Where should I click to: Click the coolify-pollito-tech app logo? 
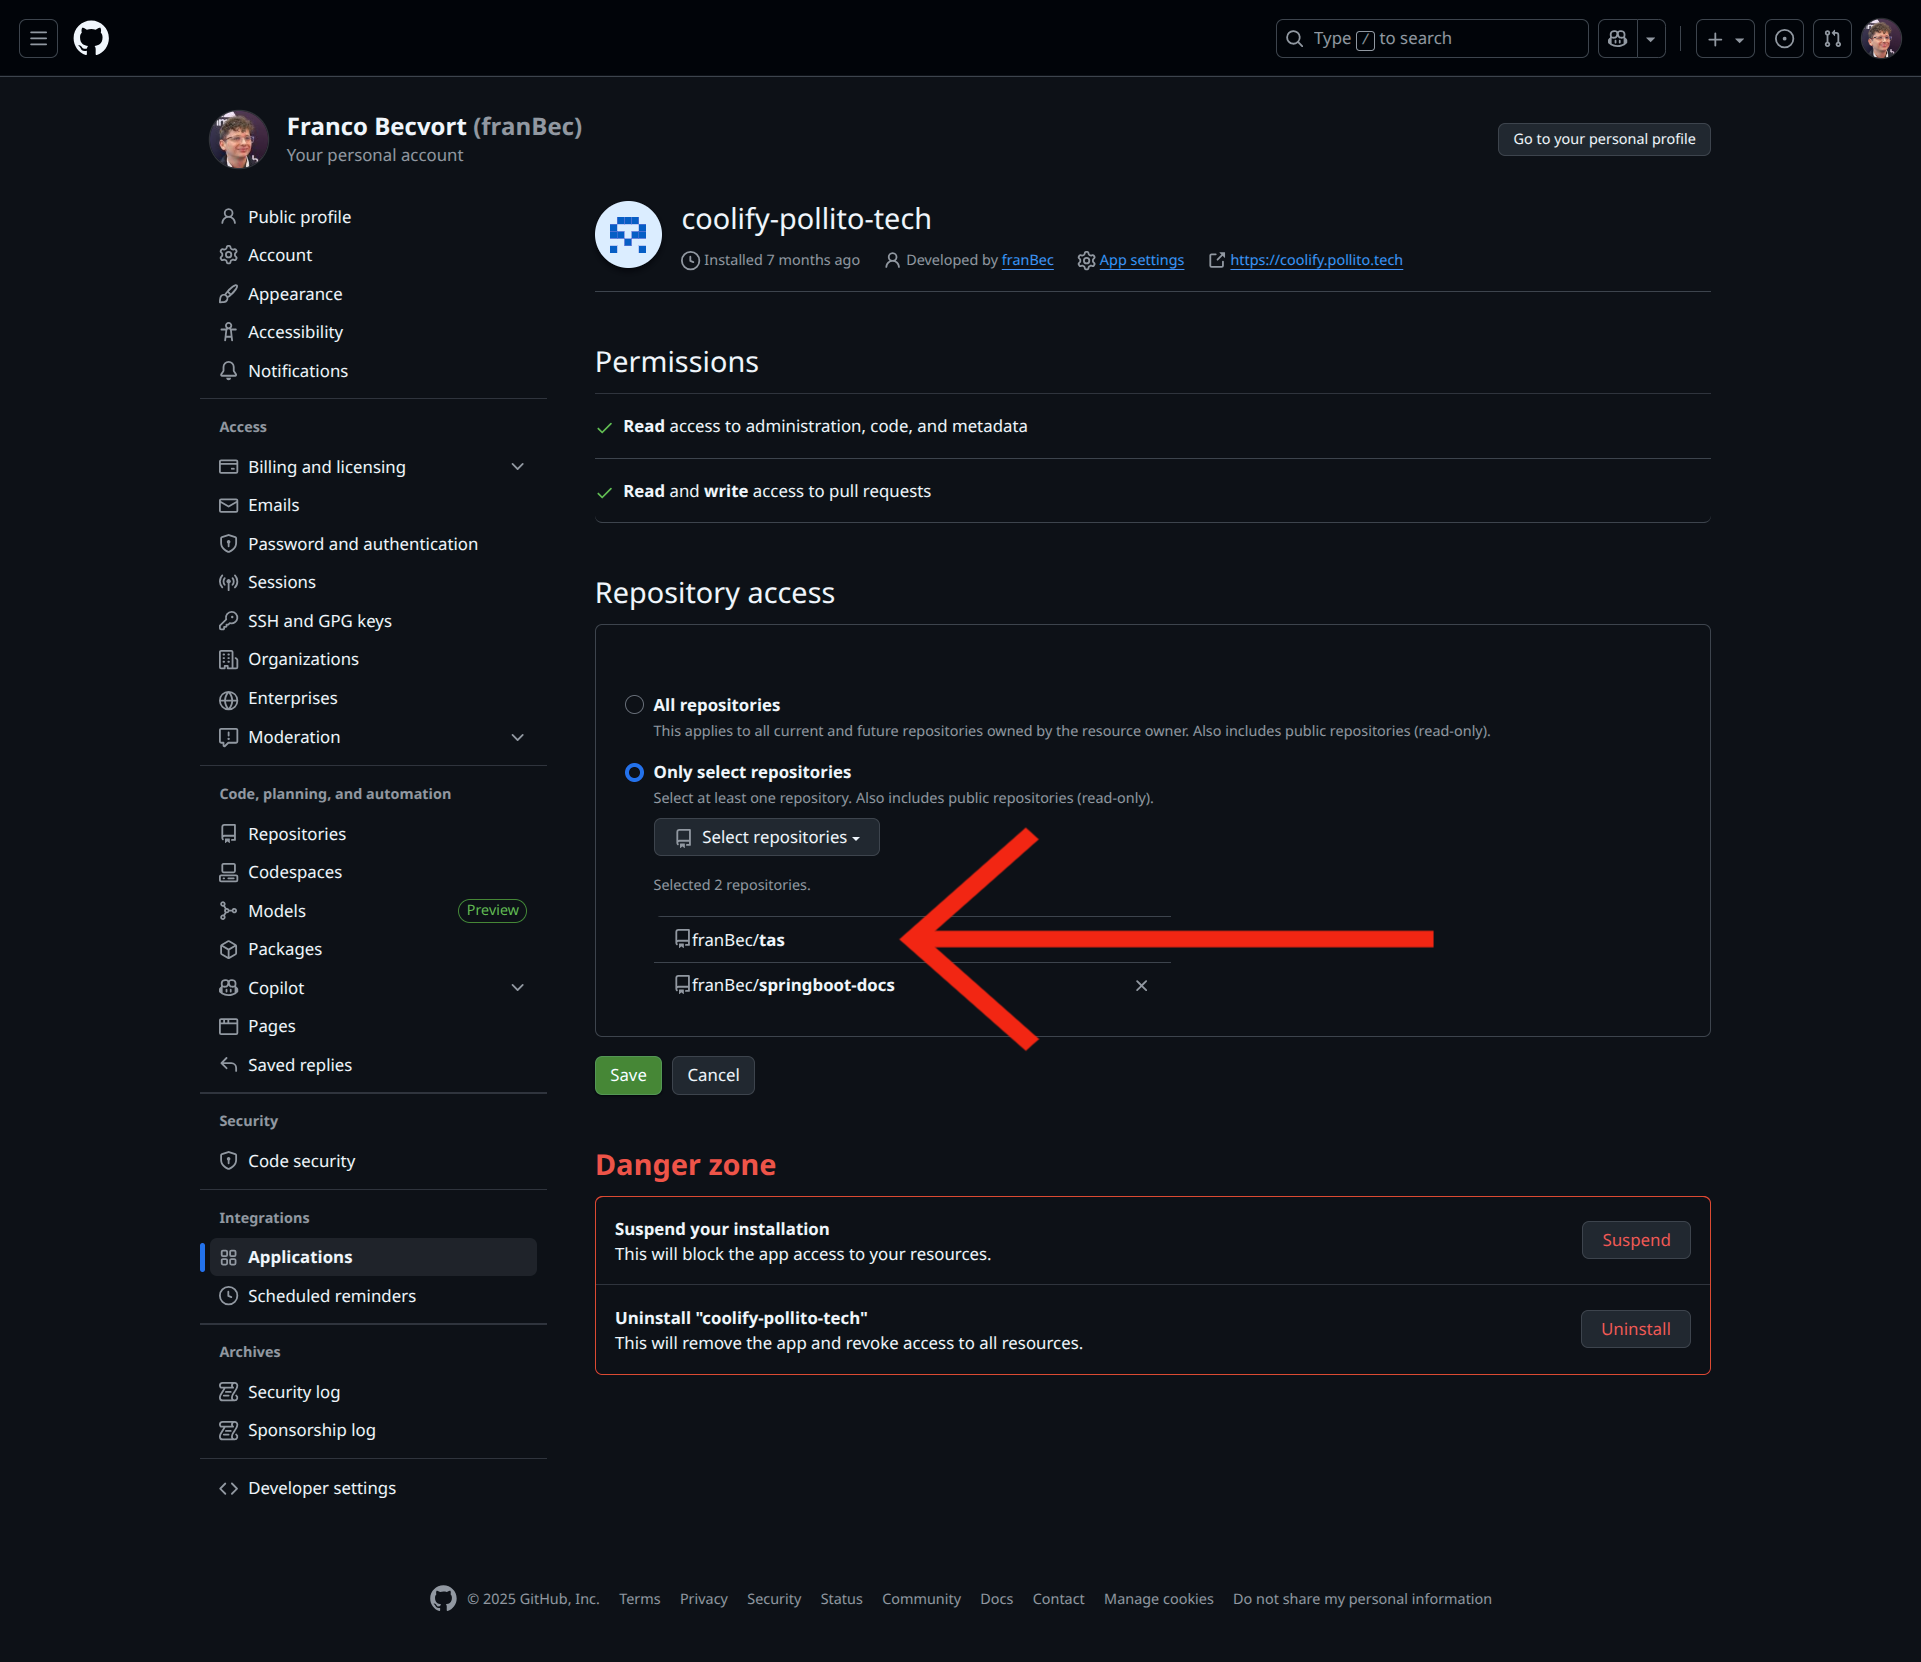pos(628,234)
